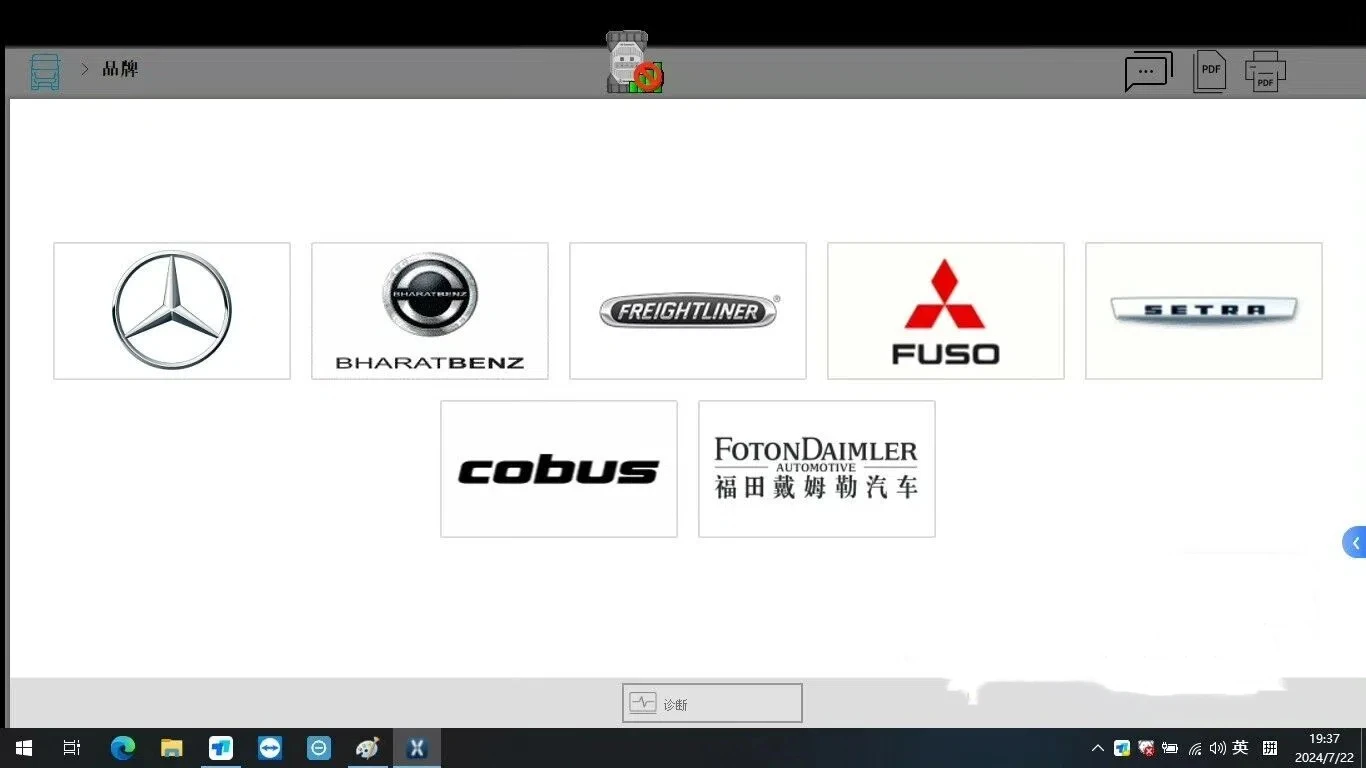
Task: Select the Setra brand tile
Action: pos(1204,311)
